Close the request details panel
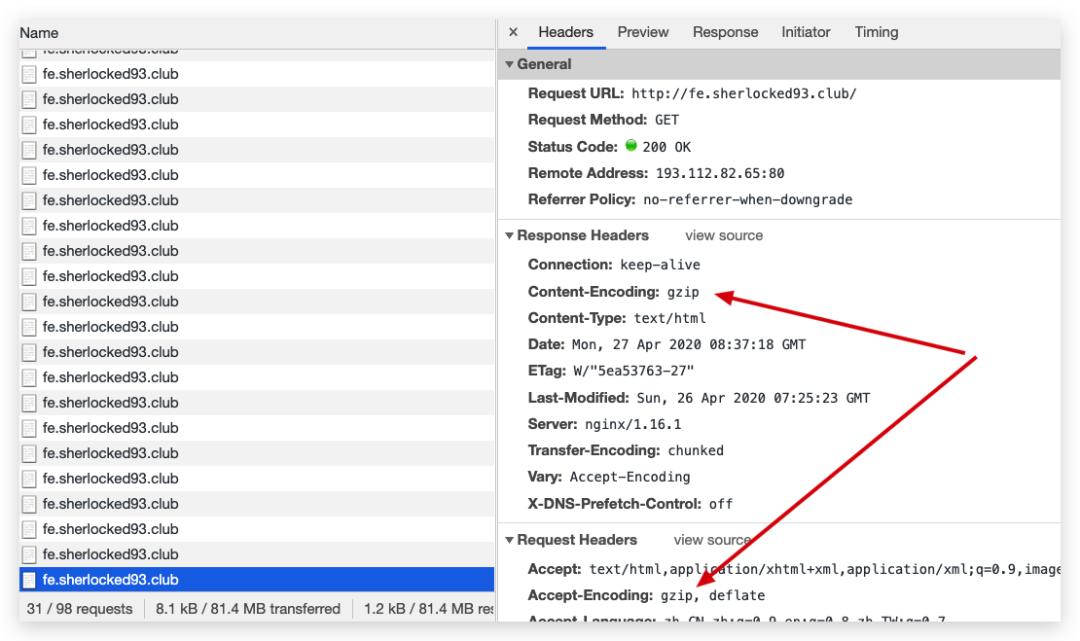 click(x=513, y=32)
